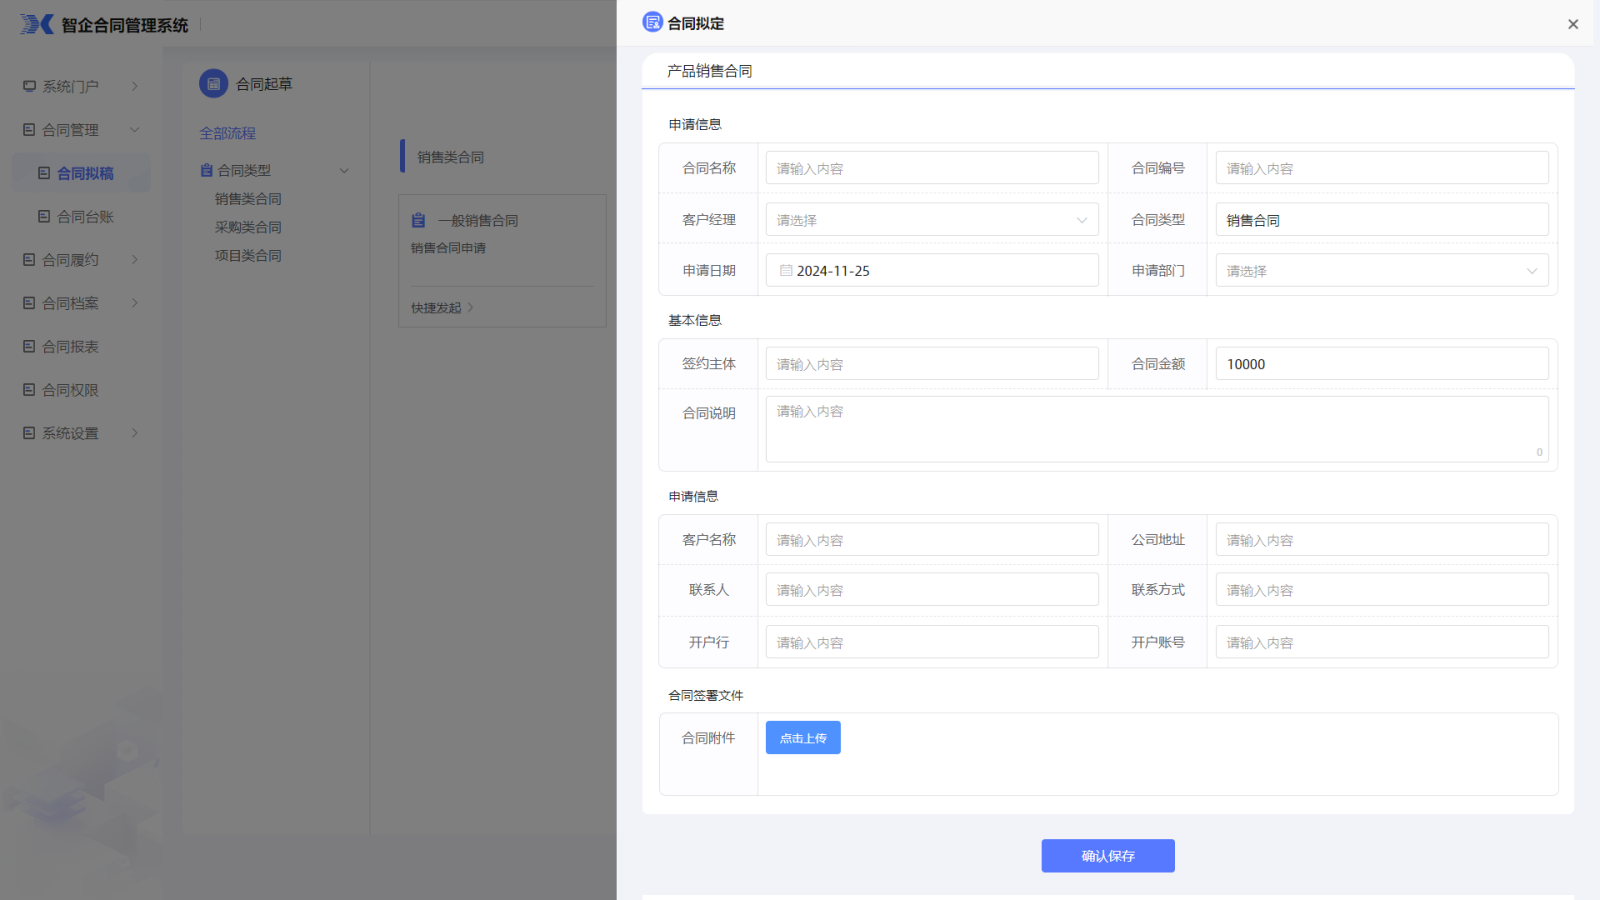Open the 客户经理 dropdown
Viewport: 1600px width, 900px height.
click(x=931, y=220)
